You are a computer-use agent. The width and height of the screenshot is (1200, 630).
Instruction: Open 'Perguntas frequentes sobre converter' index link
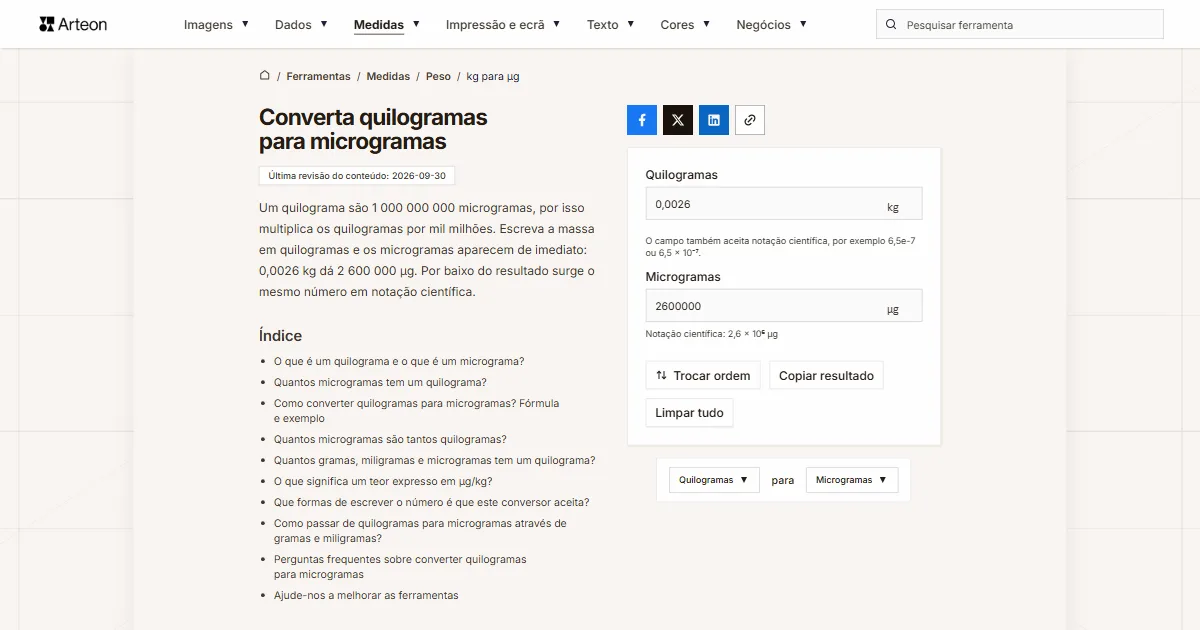coord(400,567)
